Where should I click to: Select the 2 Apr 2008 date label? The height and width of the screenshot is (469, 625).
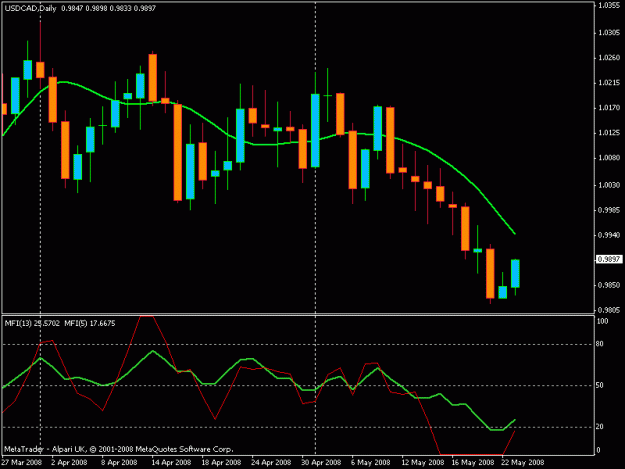[69, 463]
